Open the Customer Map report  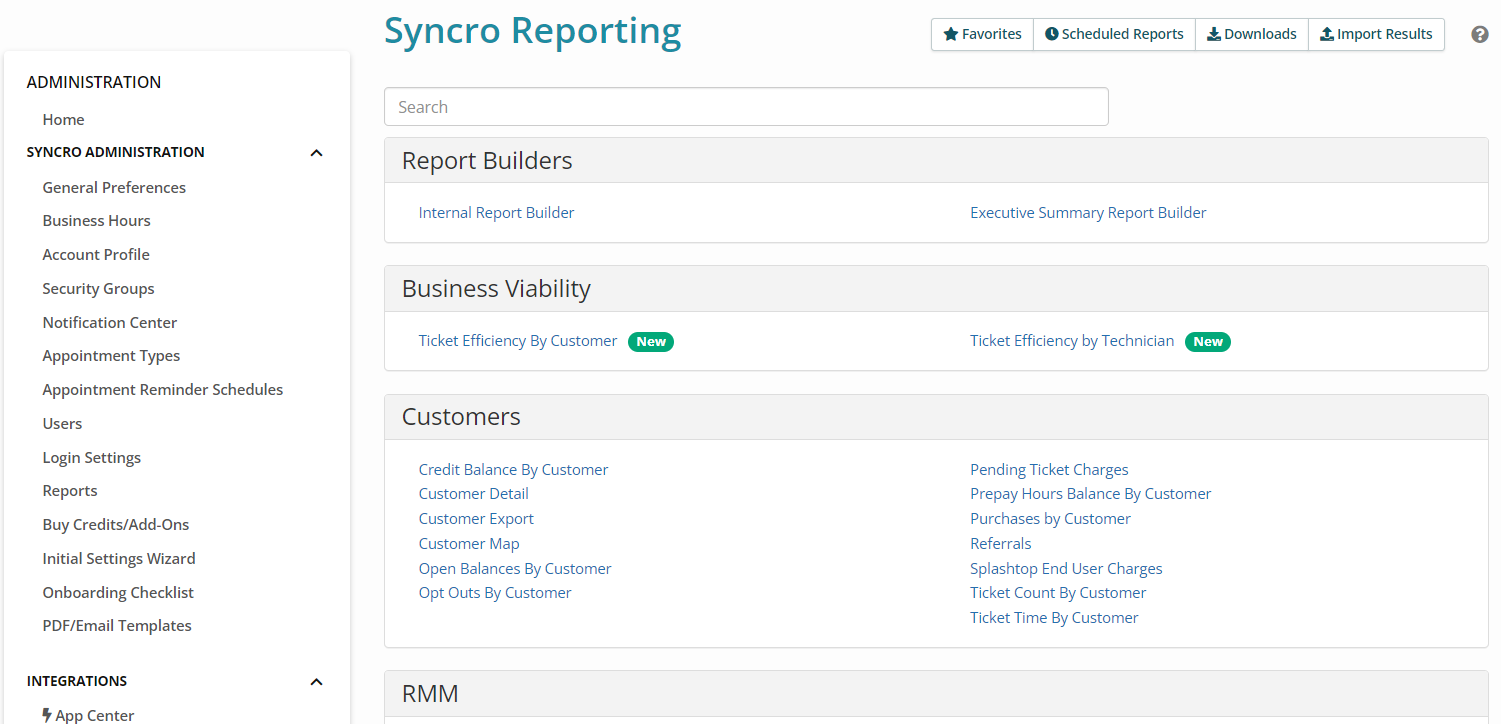pos(469,544)
